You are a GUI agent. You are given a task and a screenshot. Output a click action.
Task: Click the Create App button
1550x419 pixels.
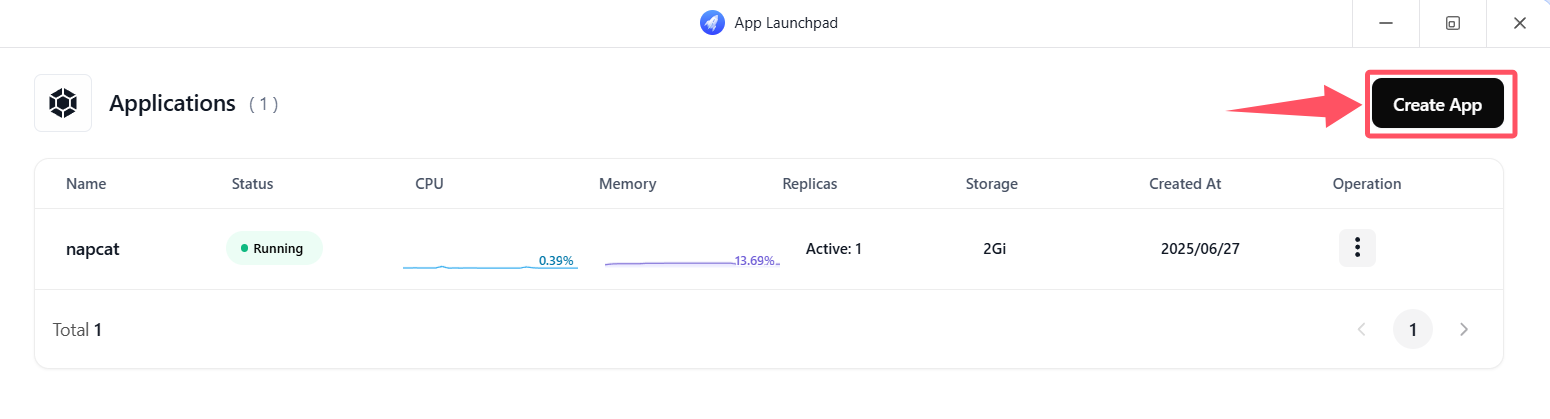[x=1437, y=103]
